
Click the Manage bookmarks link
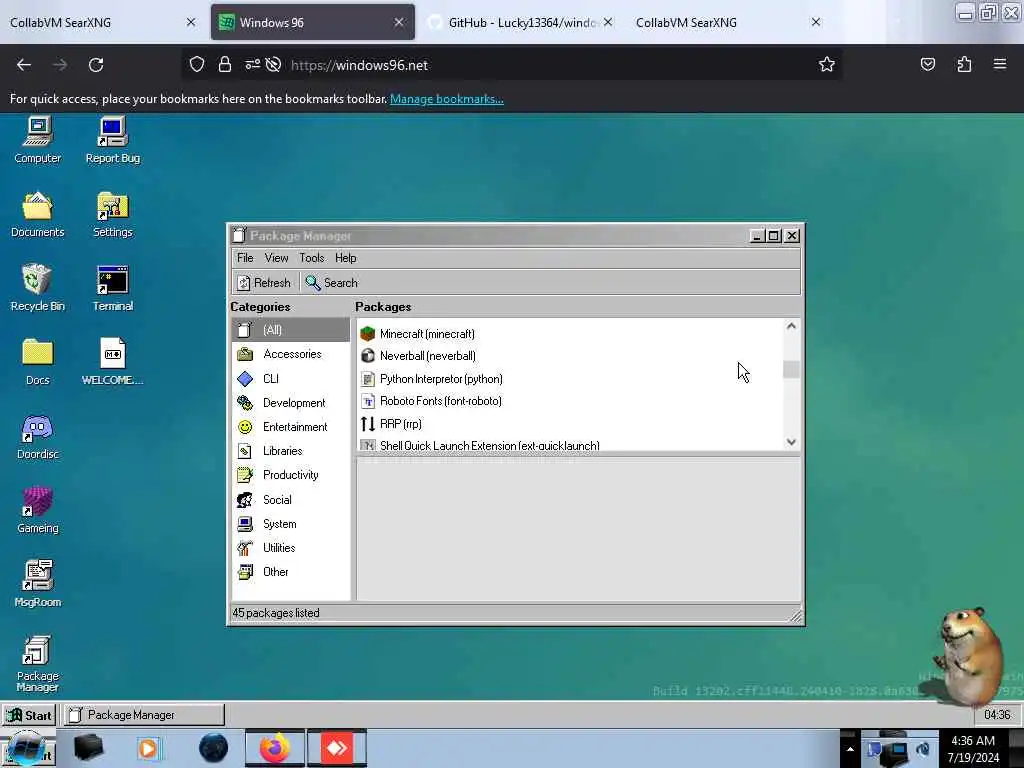(x=447, y=99)
